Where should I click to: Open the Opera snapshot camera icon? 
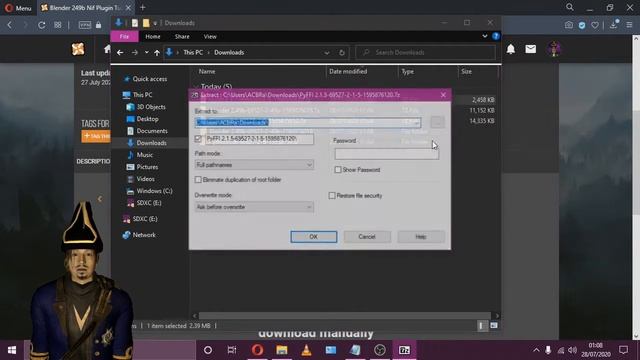point(569,25)
